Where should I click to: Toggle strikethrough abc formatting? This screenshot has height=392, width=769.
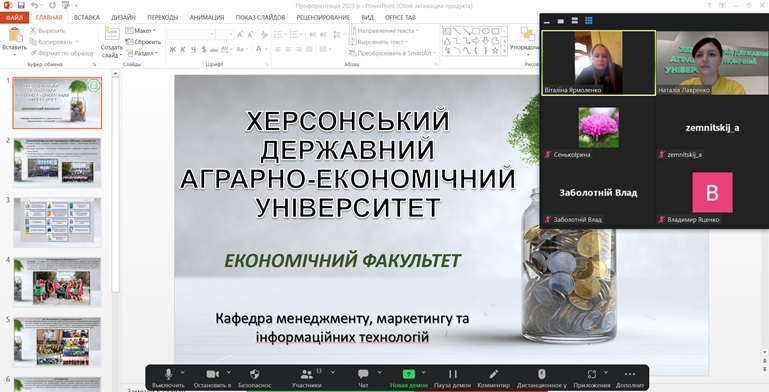pyautogui.click(x=214, y=50)
